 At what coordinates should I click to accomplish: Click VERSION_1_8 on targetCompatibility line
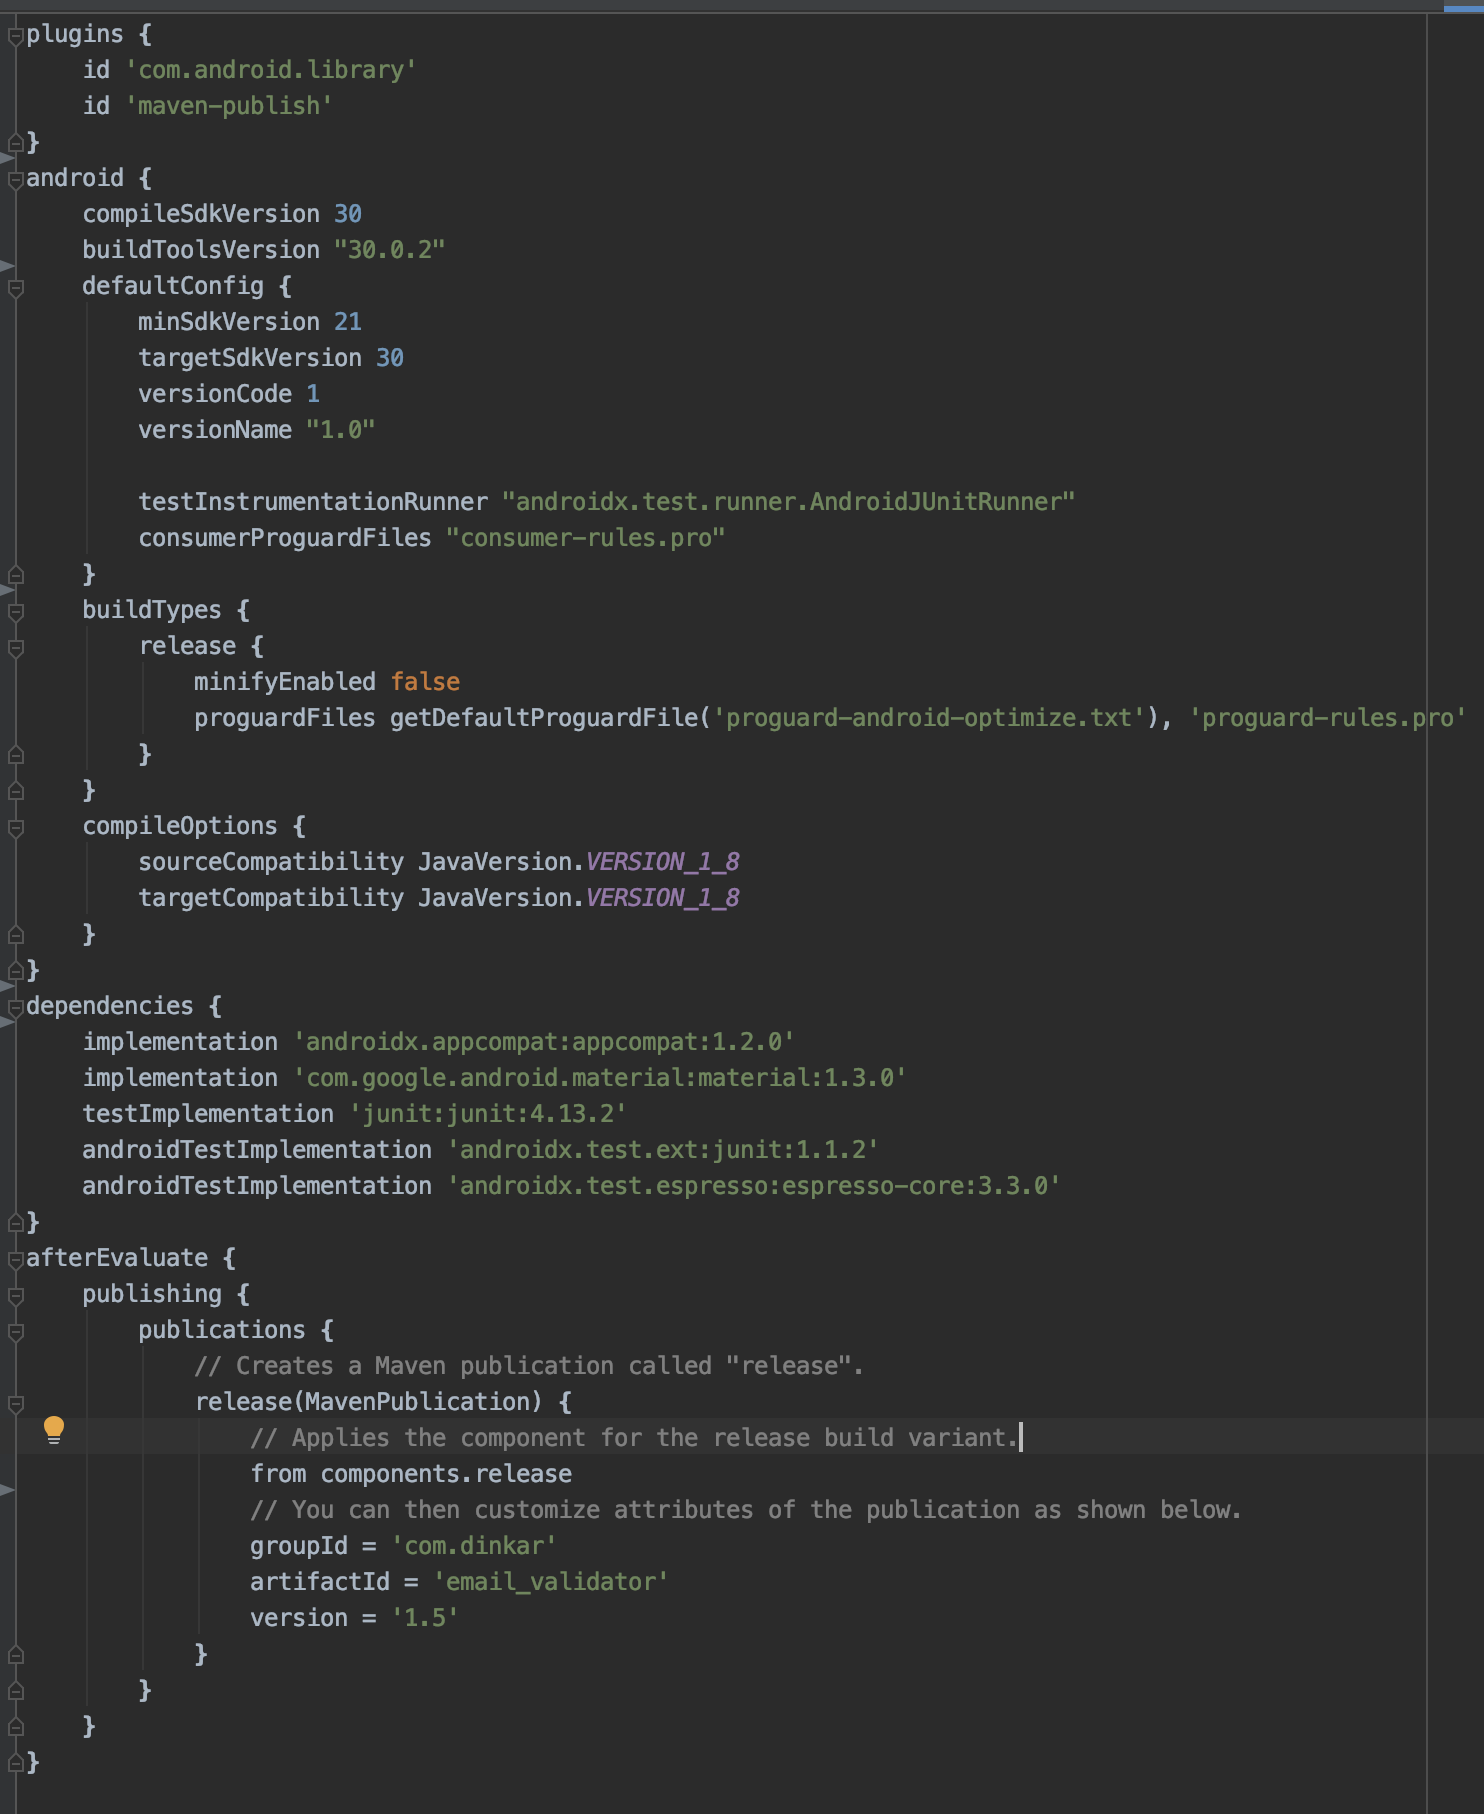pos(662,898)
